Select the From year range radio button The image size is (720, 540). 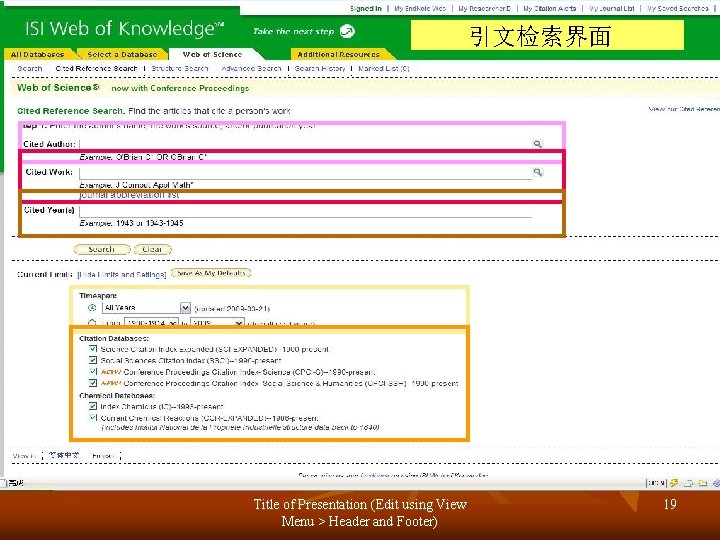[92, 323]
